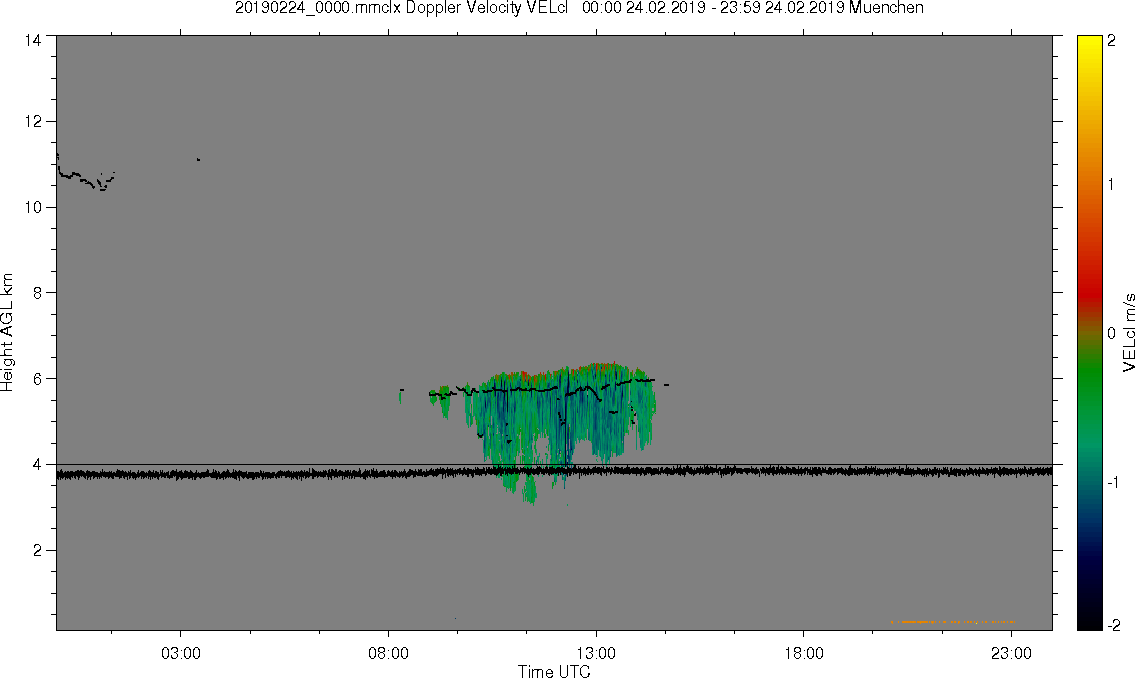
Task: Click the 8 km height tick label
Action: pos(37,292)
